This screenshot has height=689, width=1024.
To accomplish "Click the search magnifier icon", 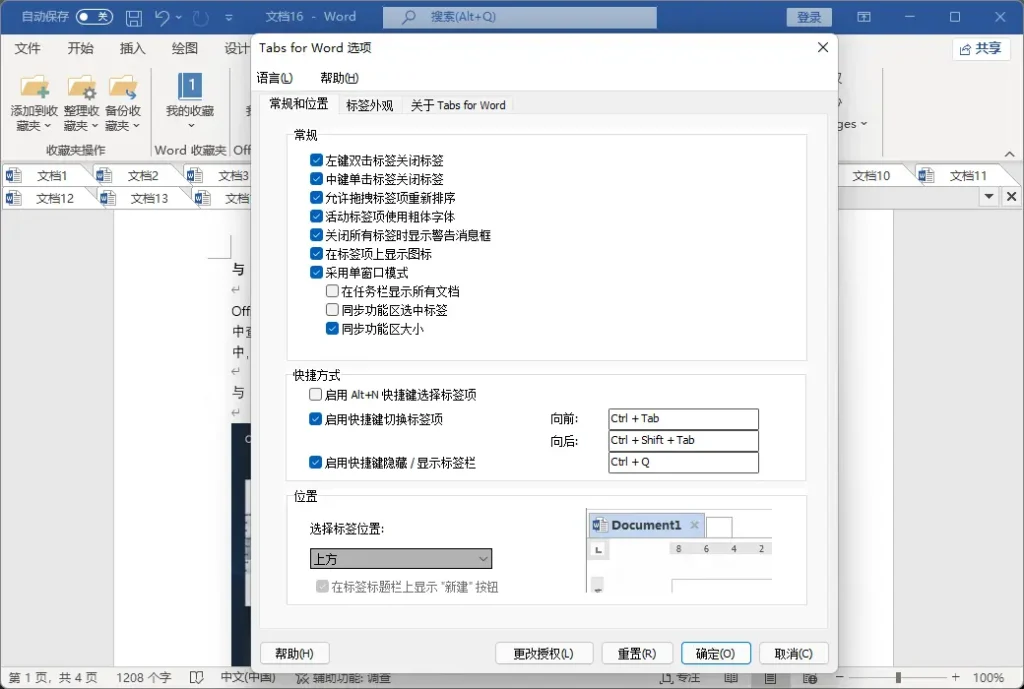I will coord(408,17).
